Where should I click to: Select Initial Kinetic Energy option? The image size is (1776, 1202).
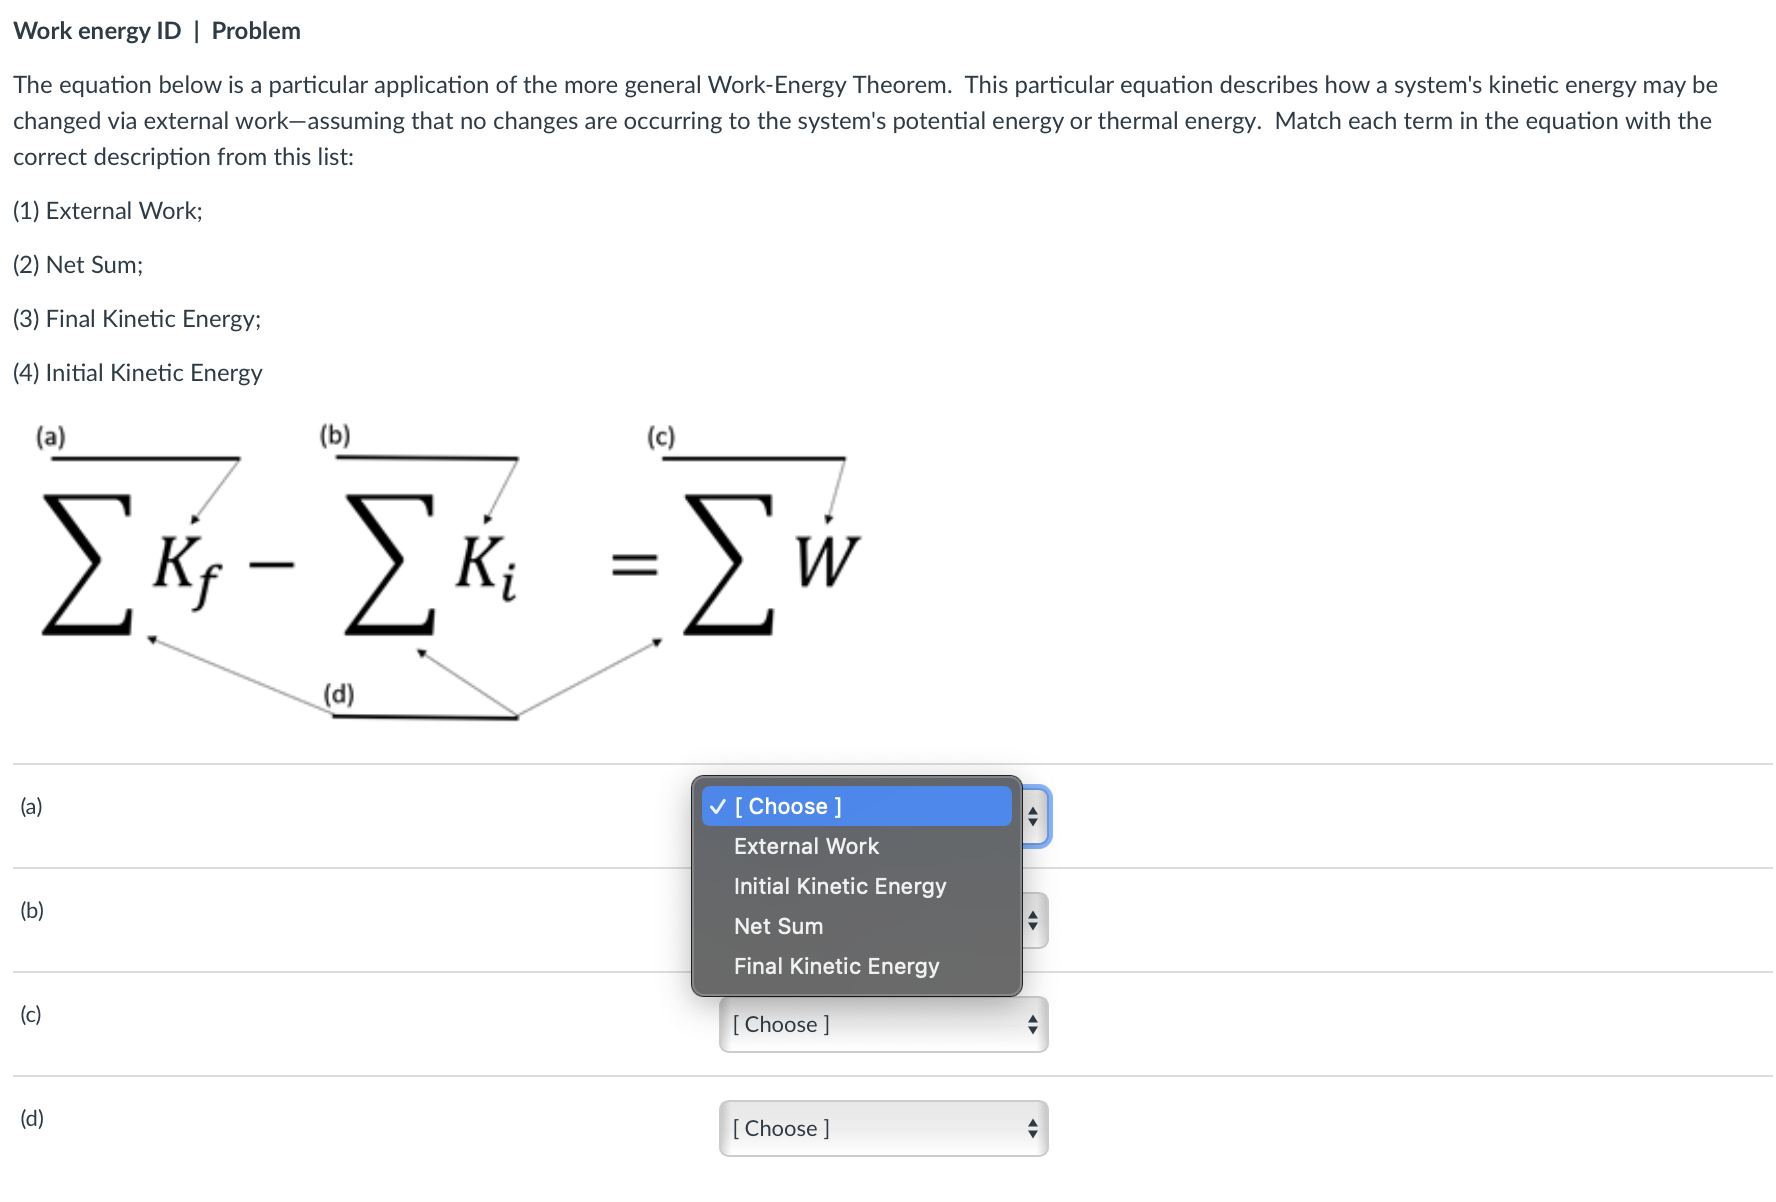tap(840, 886)
